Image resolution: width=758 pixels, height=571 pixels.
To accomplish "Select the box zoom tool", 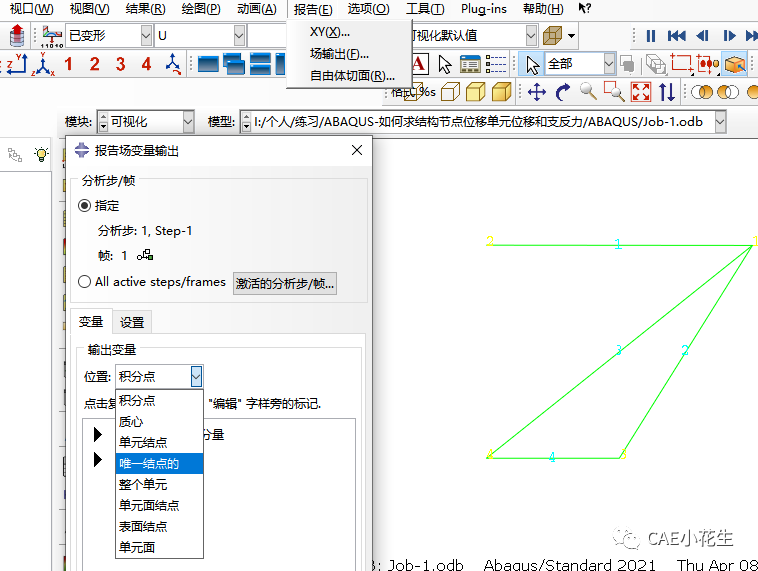I will click(614, 91).
